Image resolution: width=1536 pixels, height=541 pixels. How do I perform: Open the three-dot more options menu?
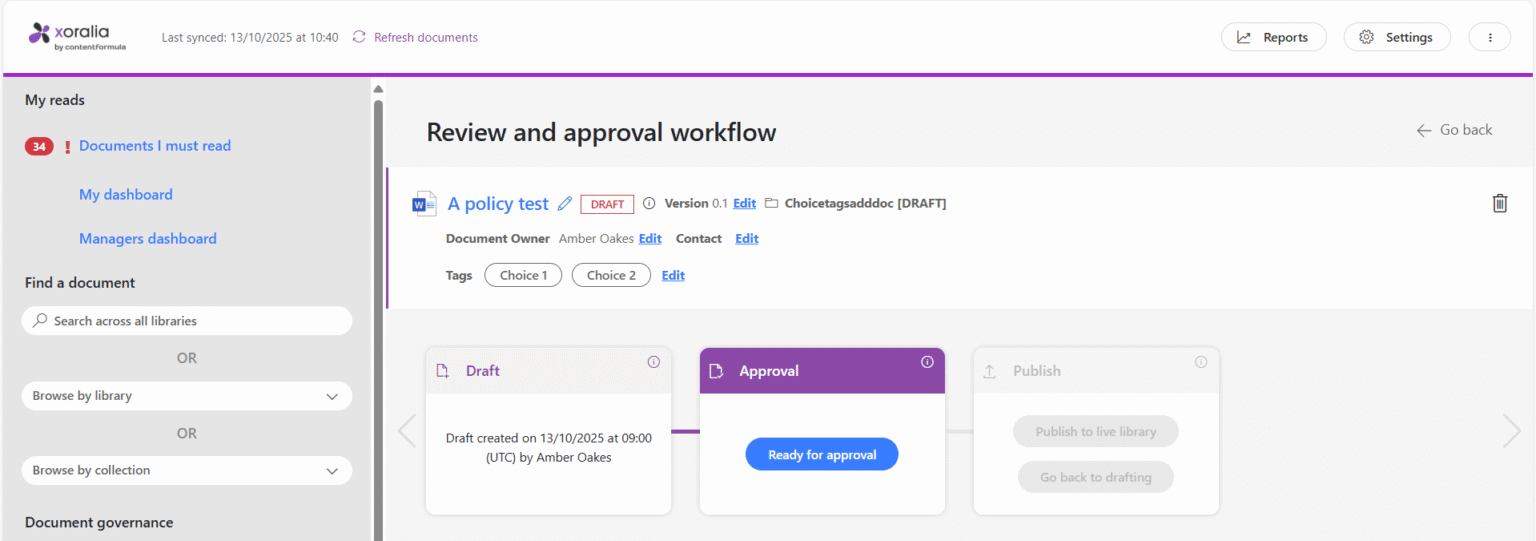click(x=1489, y=37)
